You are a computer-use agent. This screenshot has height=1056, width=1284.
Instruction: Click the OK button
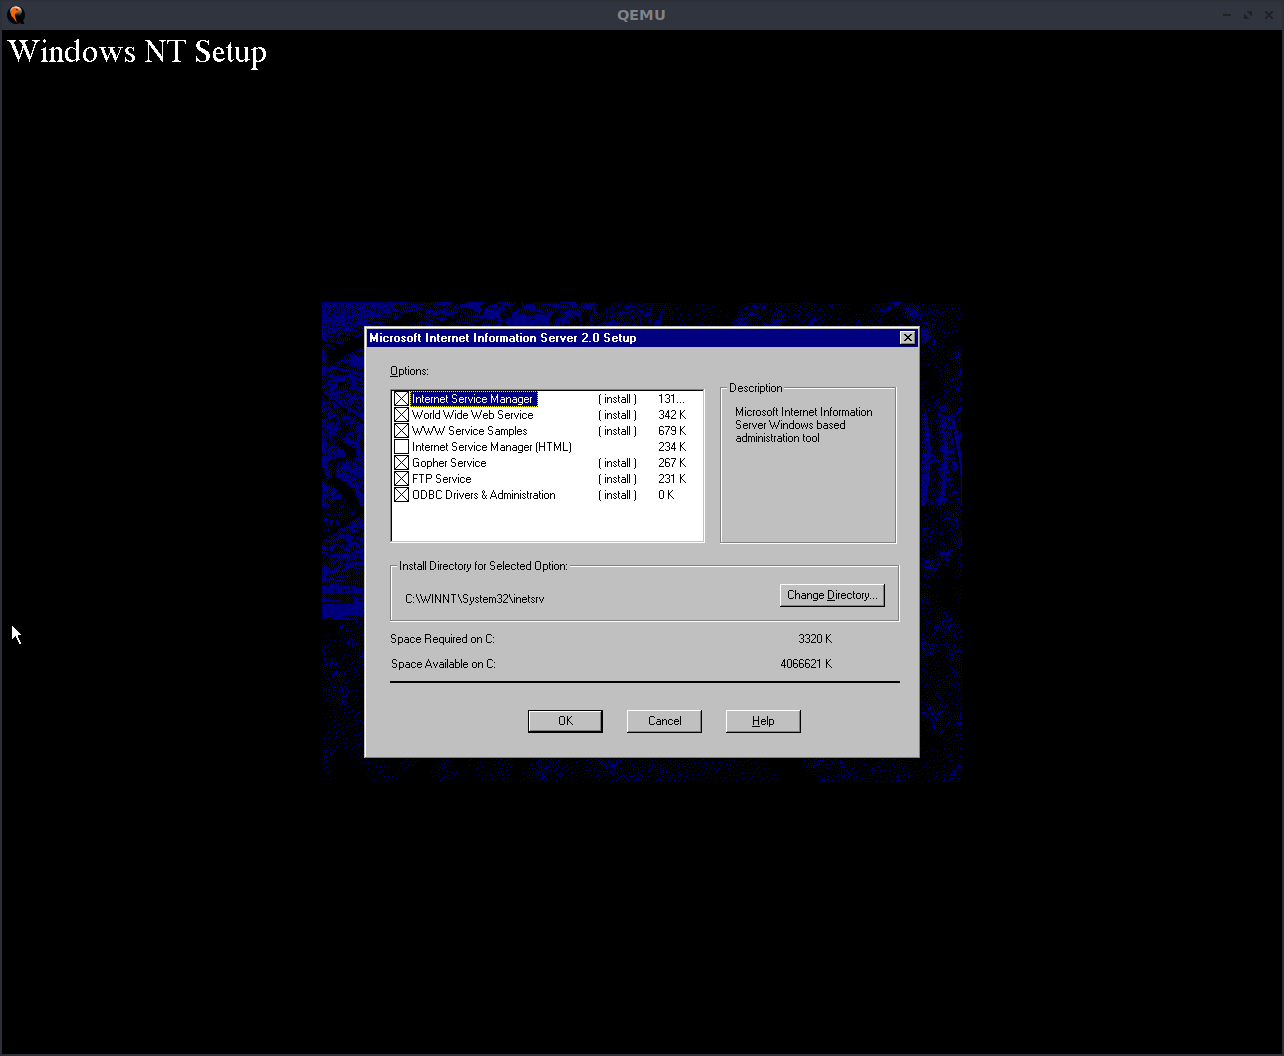point(565,721)
